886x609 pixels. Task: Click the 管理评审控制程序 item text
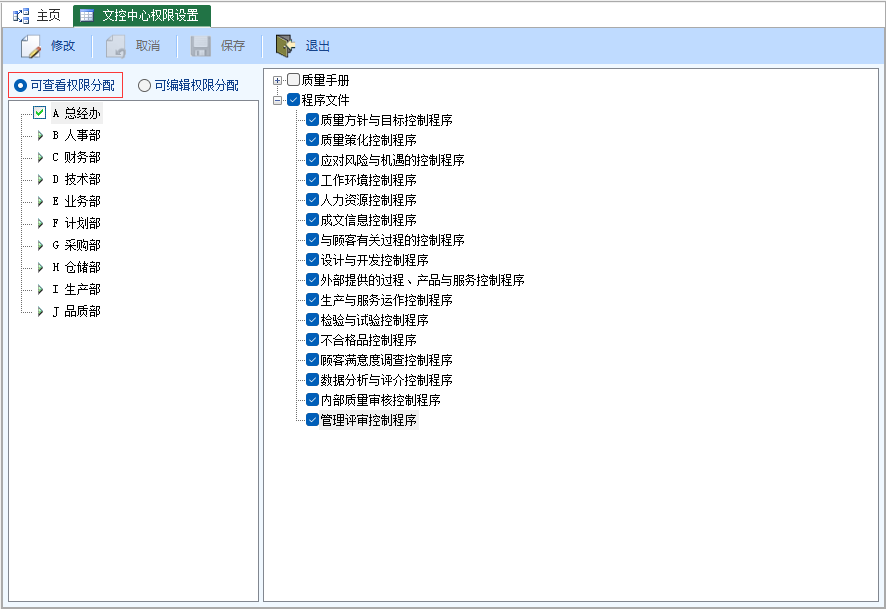pyautogui.click(x=368, y=420)
